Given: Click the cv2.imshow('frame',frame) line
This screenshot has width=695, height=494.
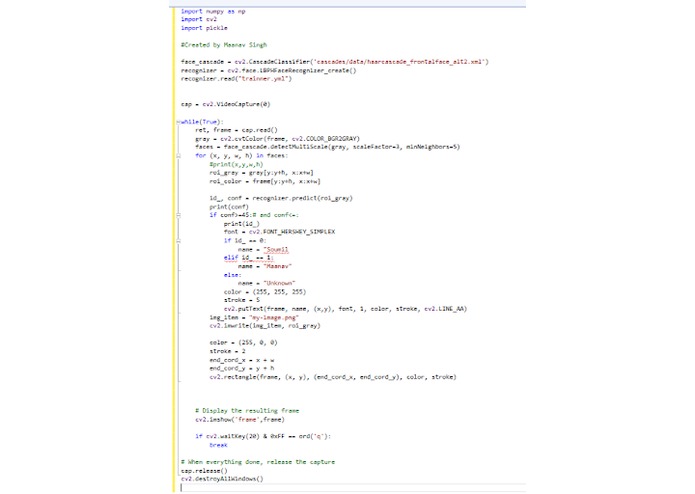Looking at the screenshot, I should pos(240,420).
